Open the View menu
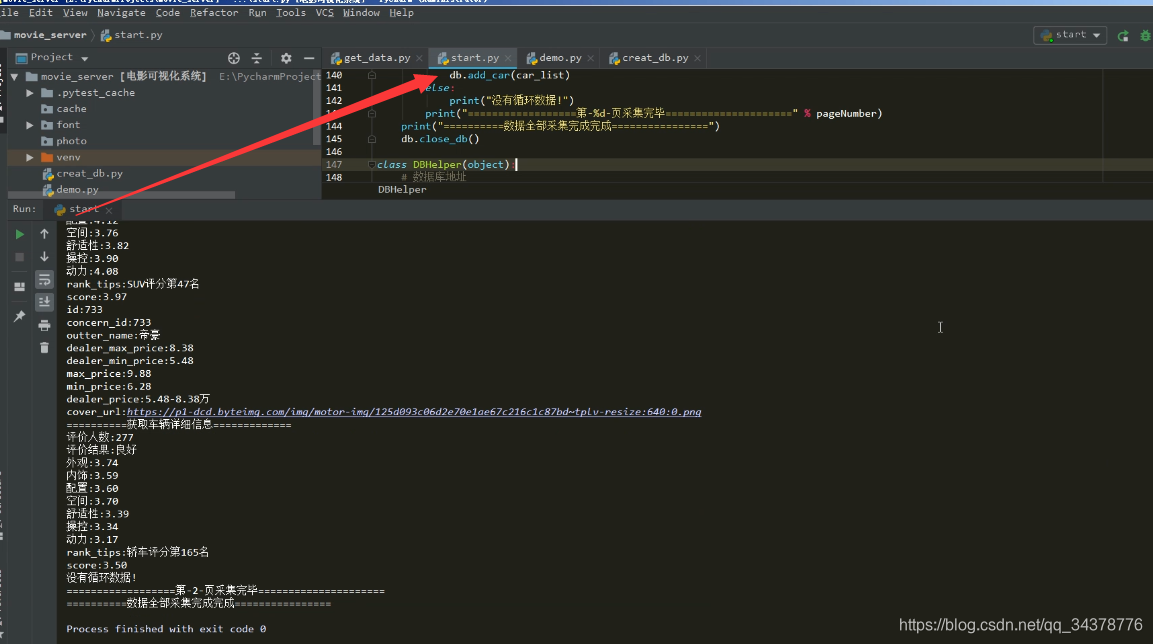This screenshot has width=1153, height=644. (75, 12)
